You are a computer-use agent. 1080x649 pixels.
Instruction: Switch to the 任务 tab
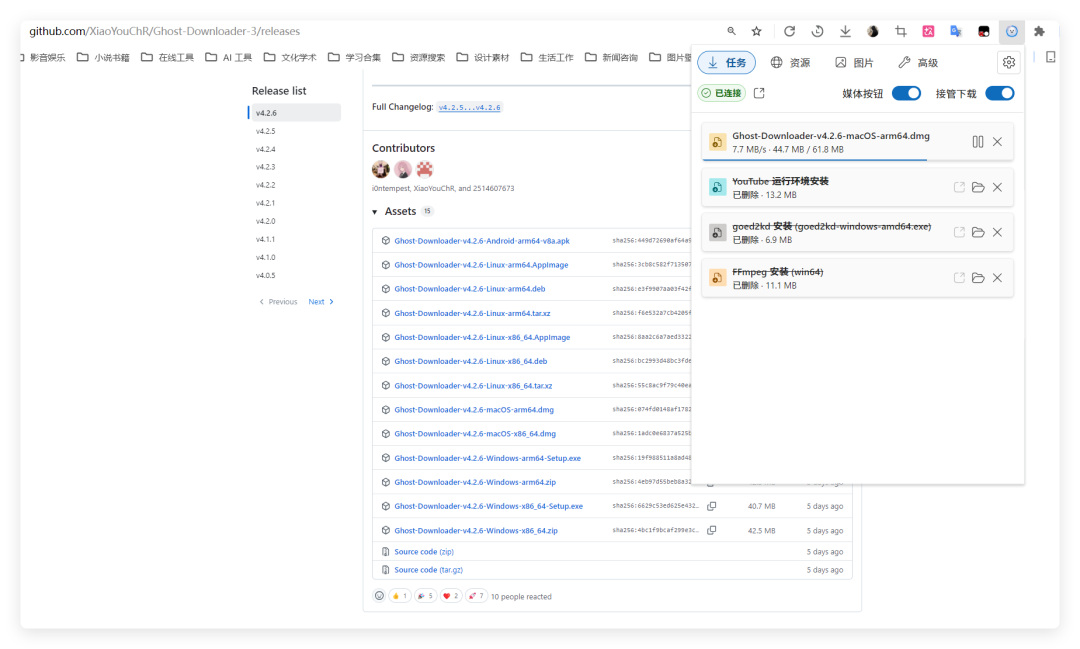727,63
